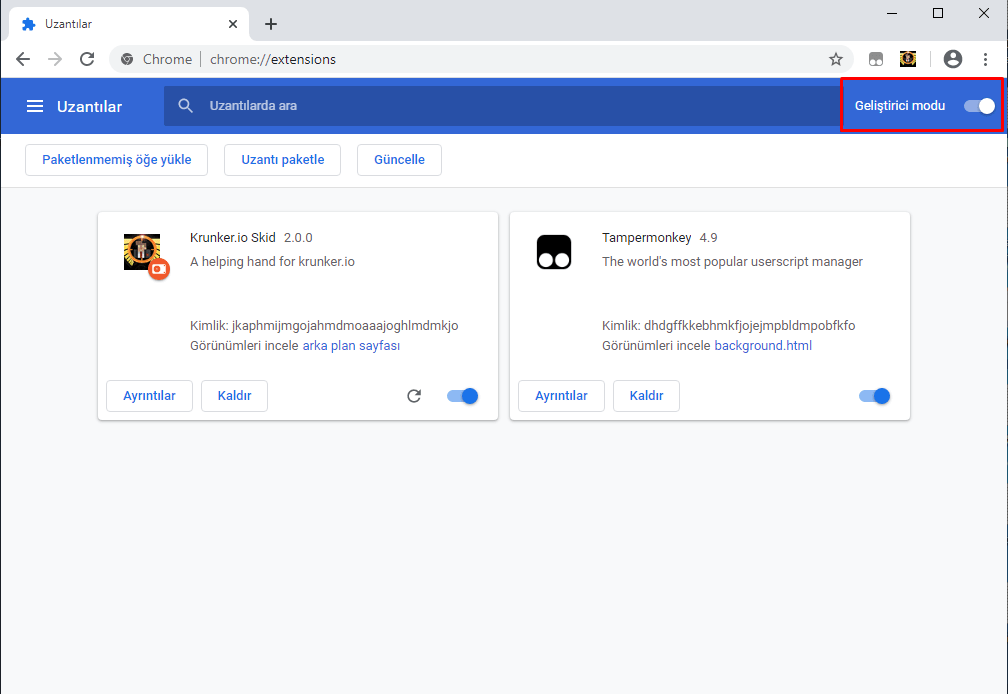Image resolution: width=1008 pixels, height=694 pixels.
Task: Click Kaldır for Krunker.io Skid
Action: click(234, 396)
